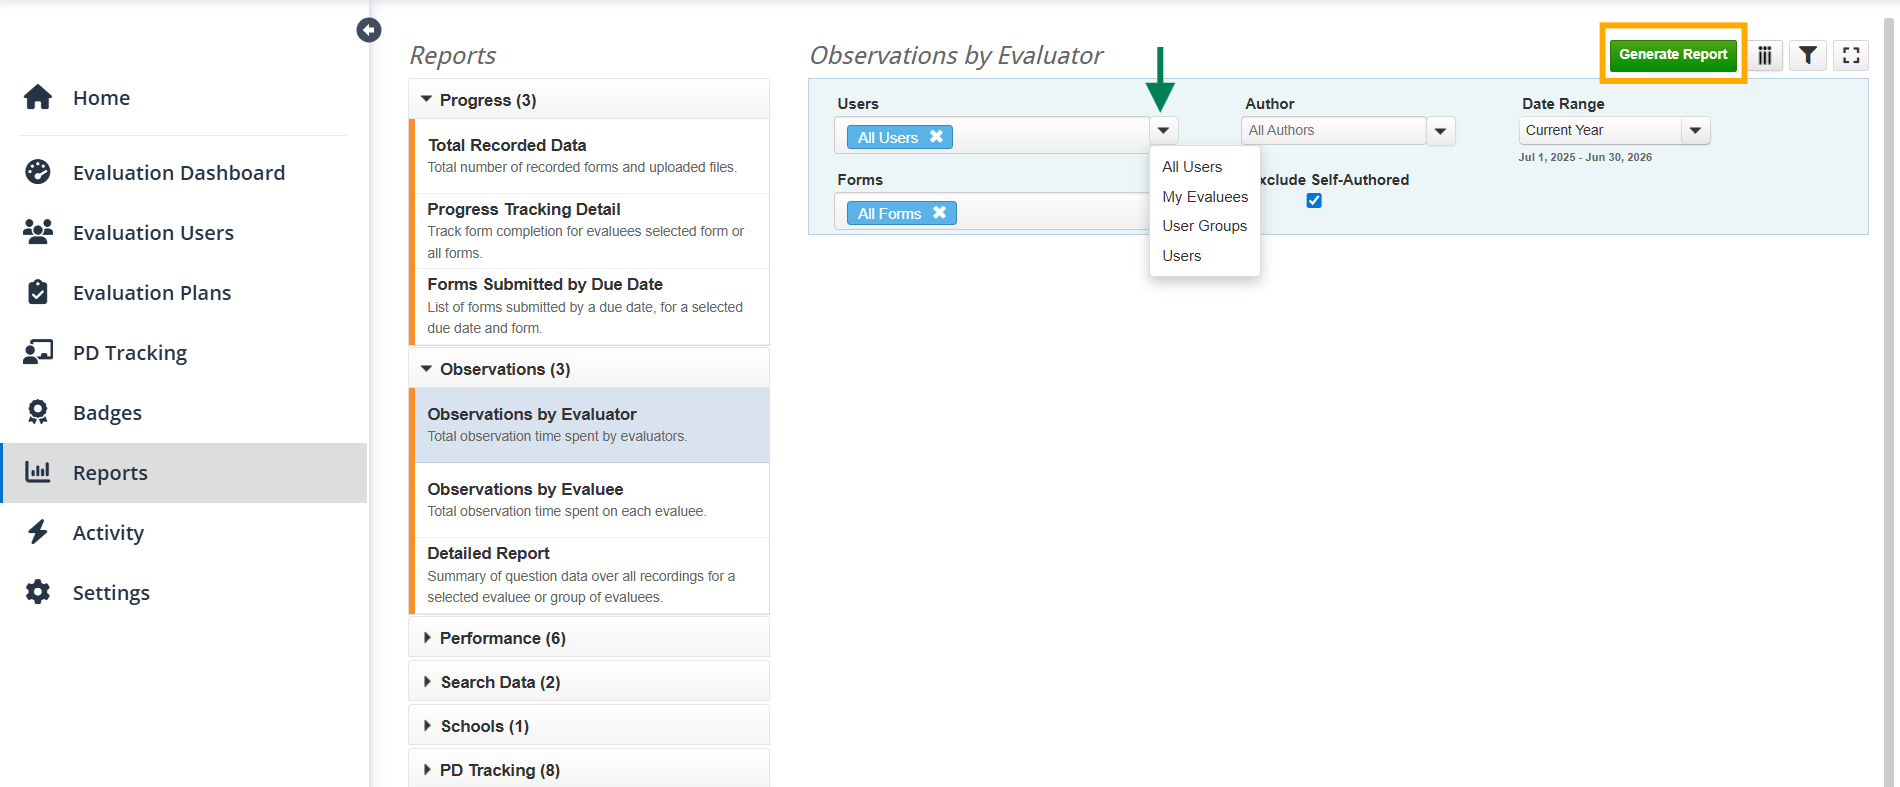Click the Evaluation Users people icon
Screen dimensions: 1900x787
coord(38,232)
